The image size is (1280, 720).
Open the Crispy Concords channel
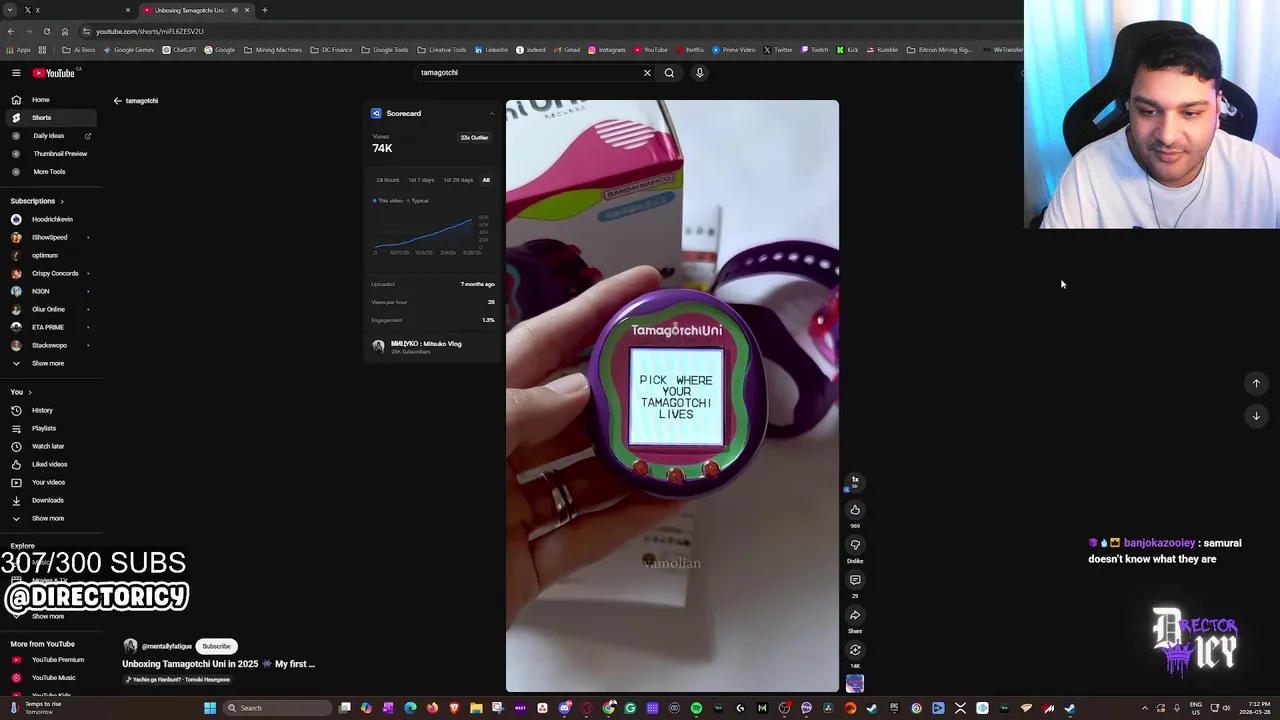tap(50, 273)
